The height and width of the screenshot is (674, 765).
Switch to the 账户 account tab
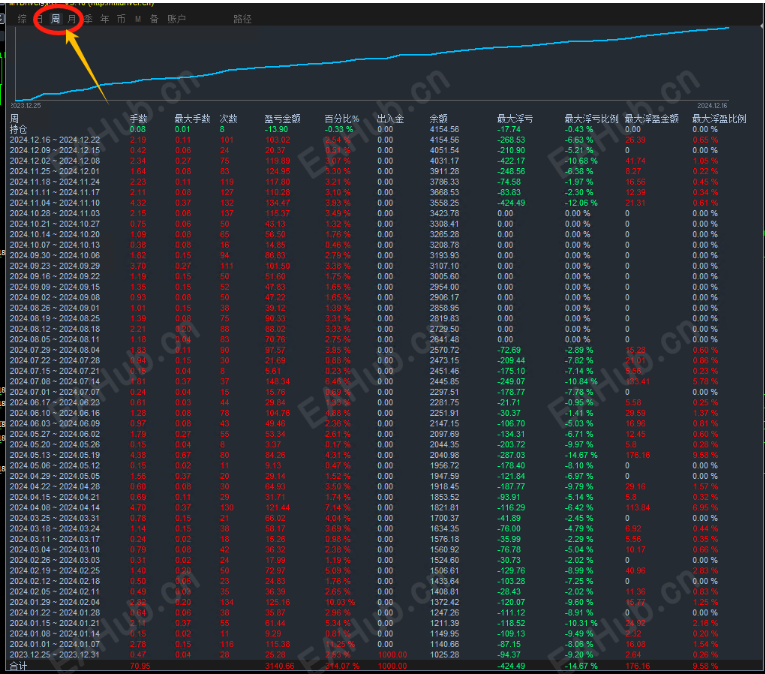point(176,19)
